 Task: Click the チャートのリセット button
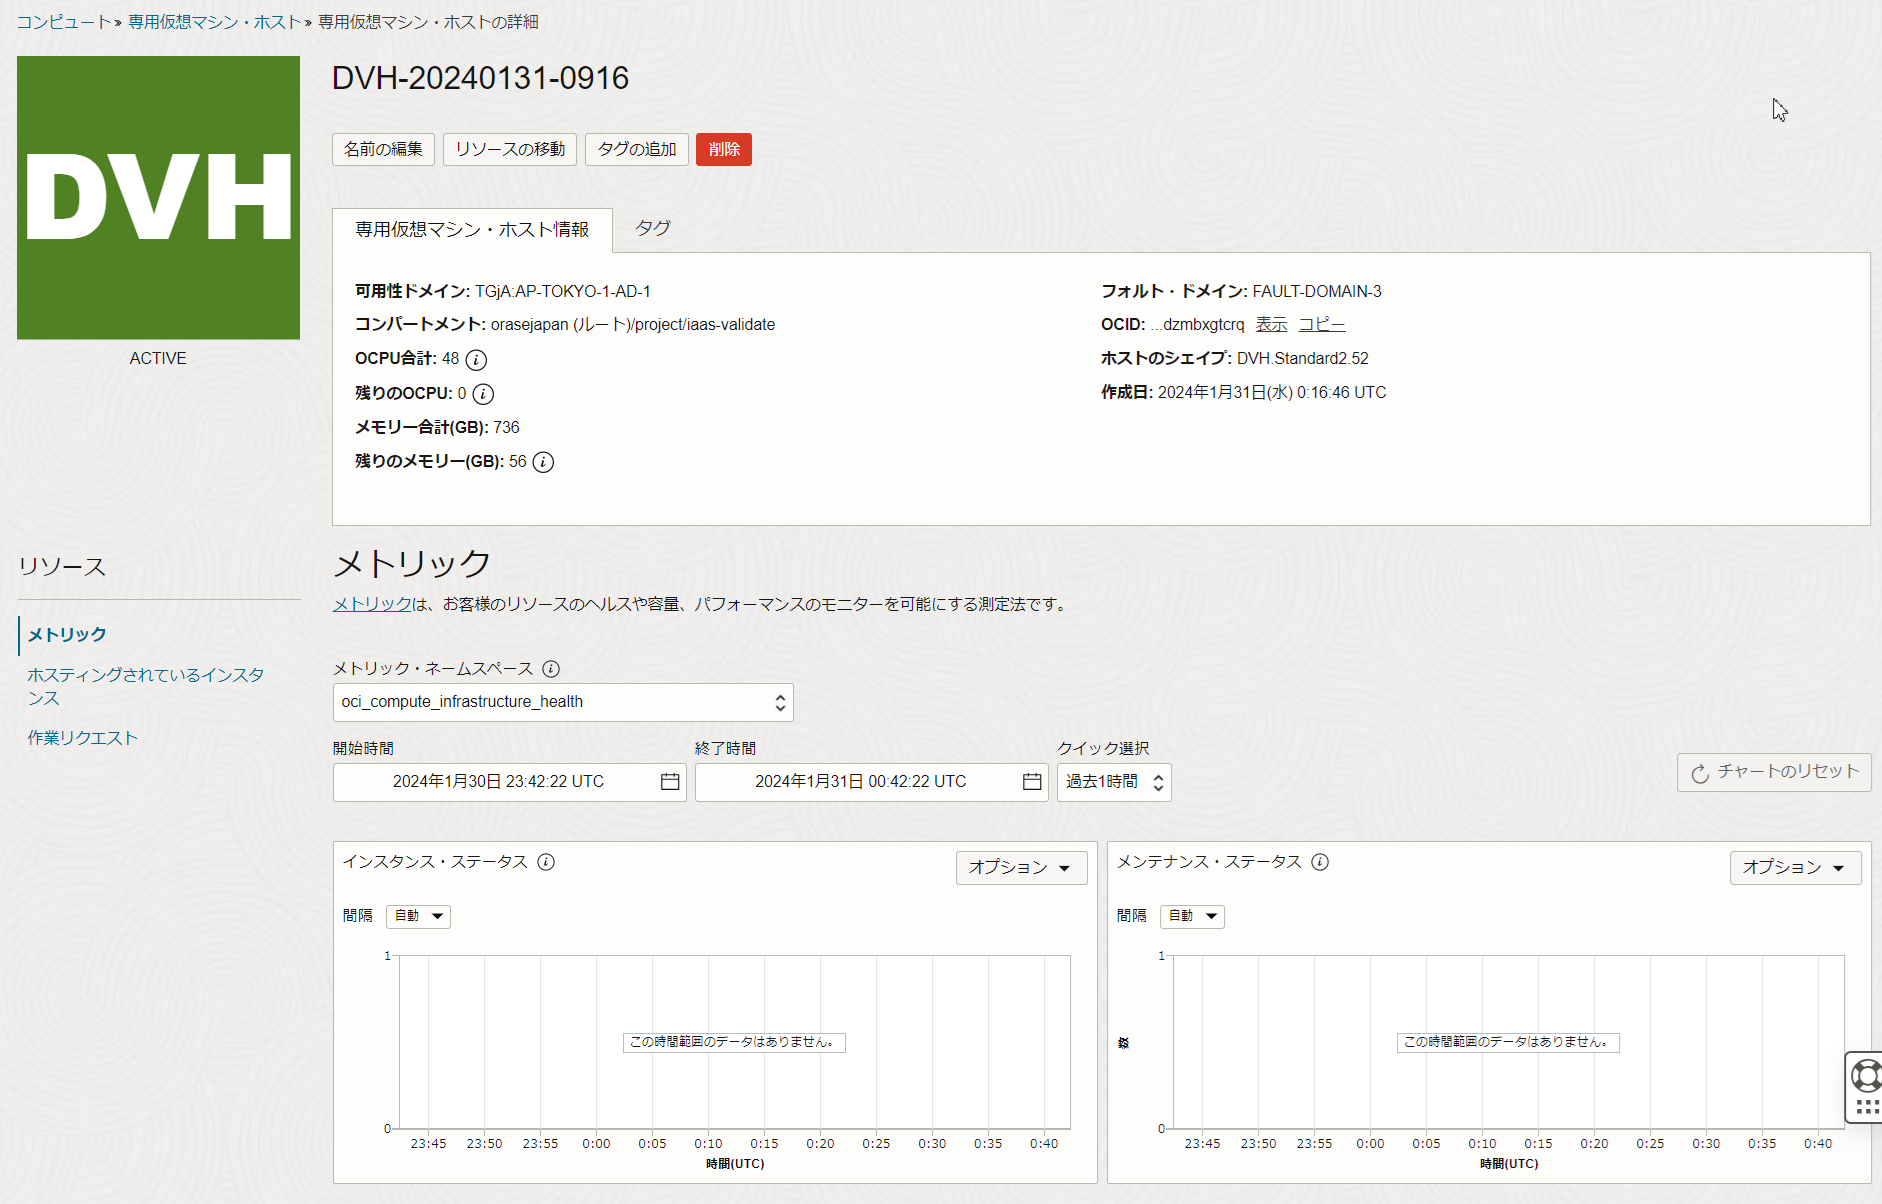click(1774, 772)
